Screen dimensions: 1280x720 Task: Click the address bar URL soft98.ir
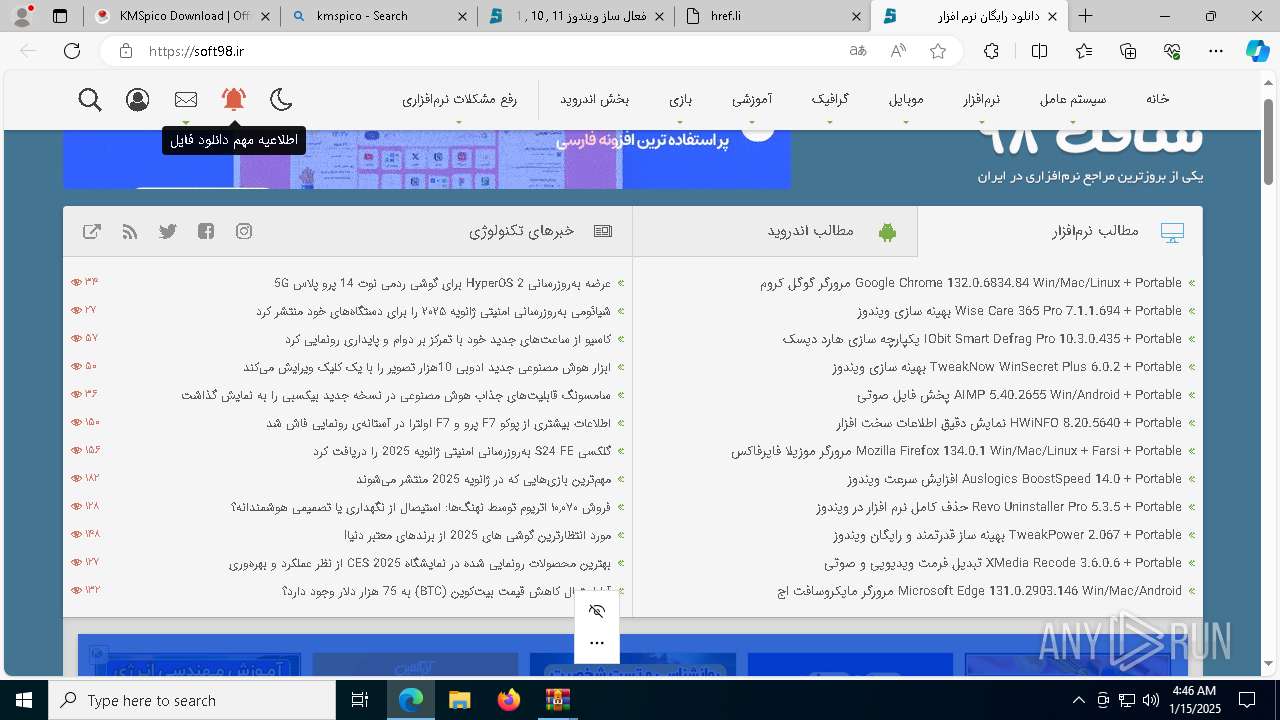click(197, 51)
